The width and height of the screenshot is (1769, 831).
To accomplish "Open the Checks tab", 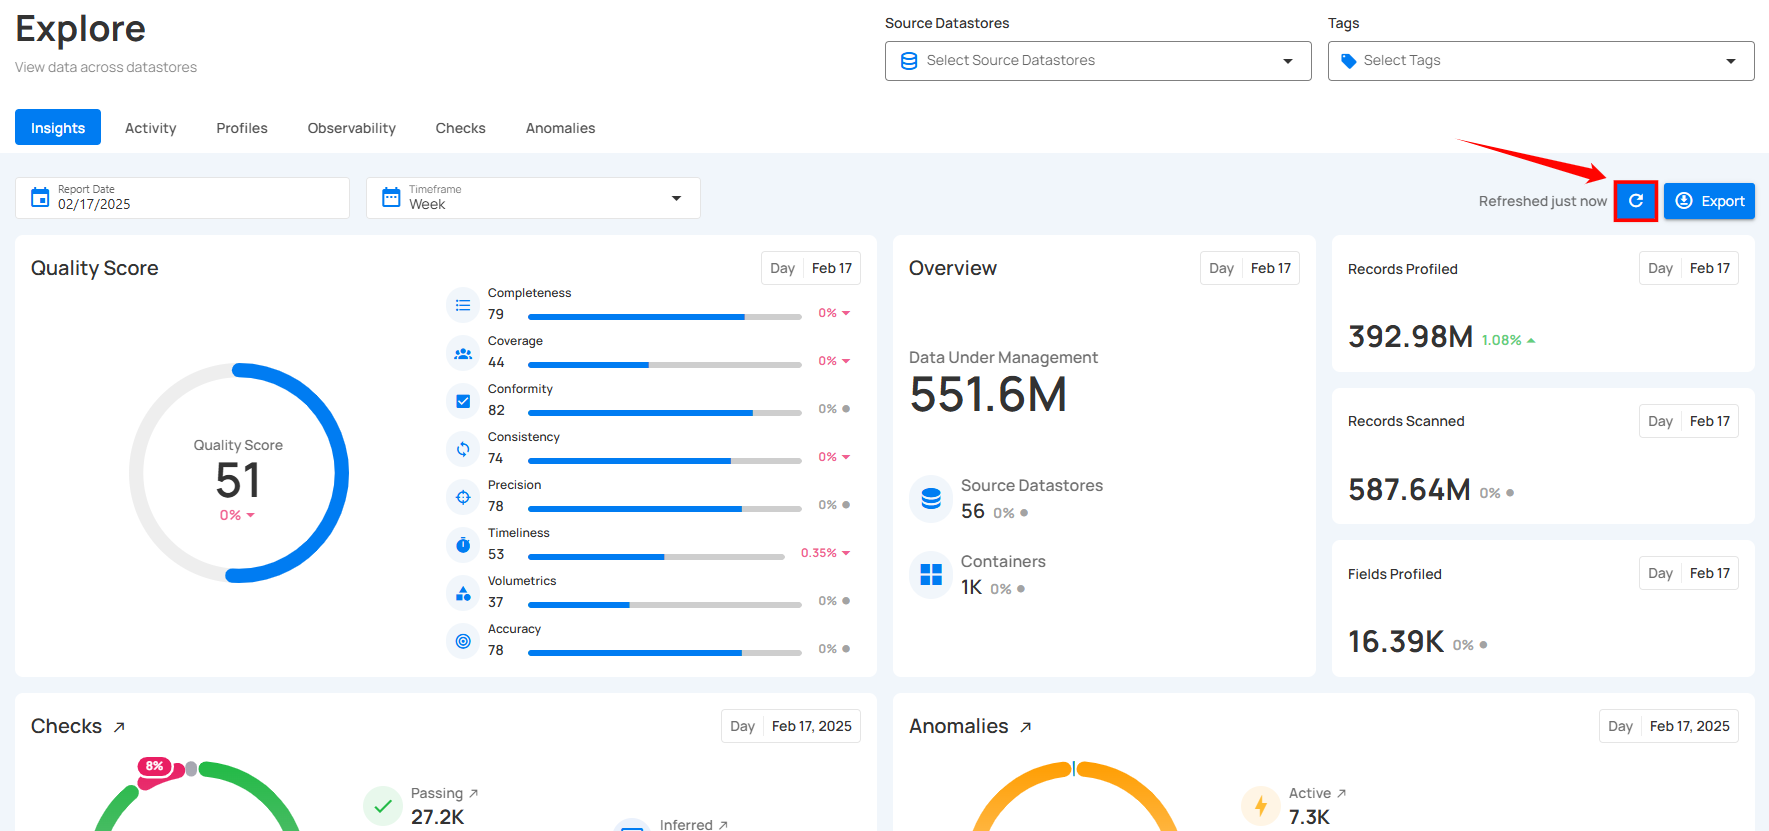I will pos(461,127).
